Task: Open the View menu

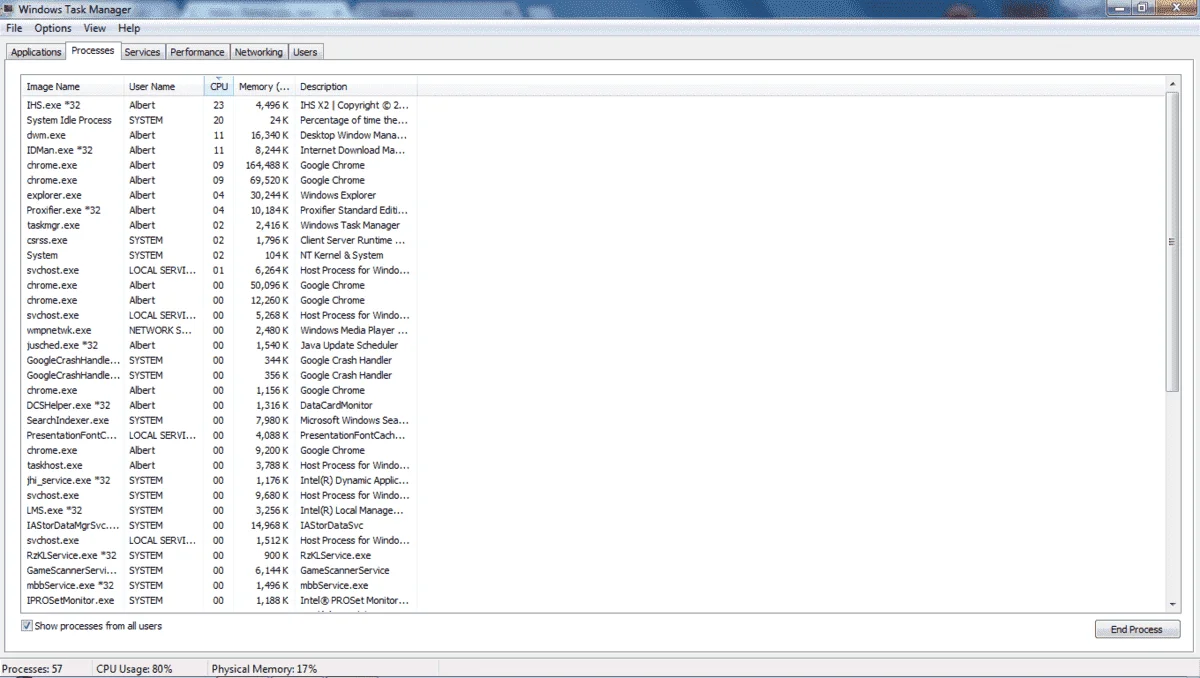Action: click(x=95, y=28)
